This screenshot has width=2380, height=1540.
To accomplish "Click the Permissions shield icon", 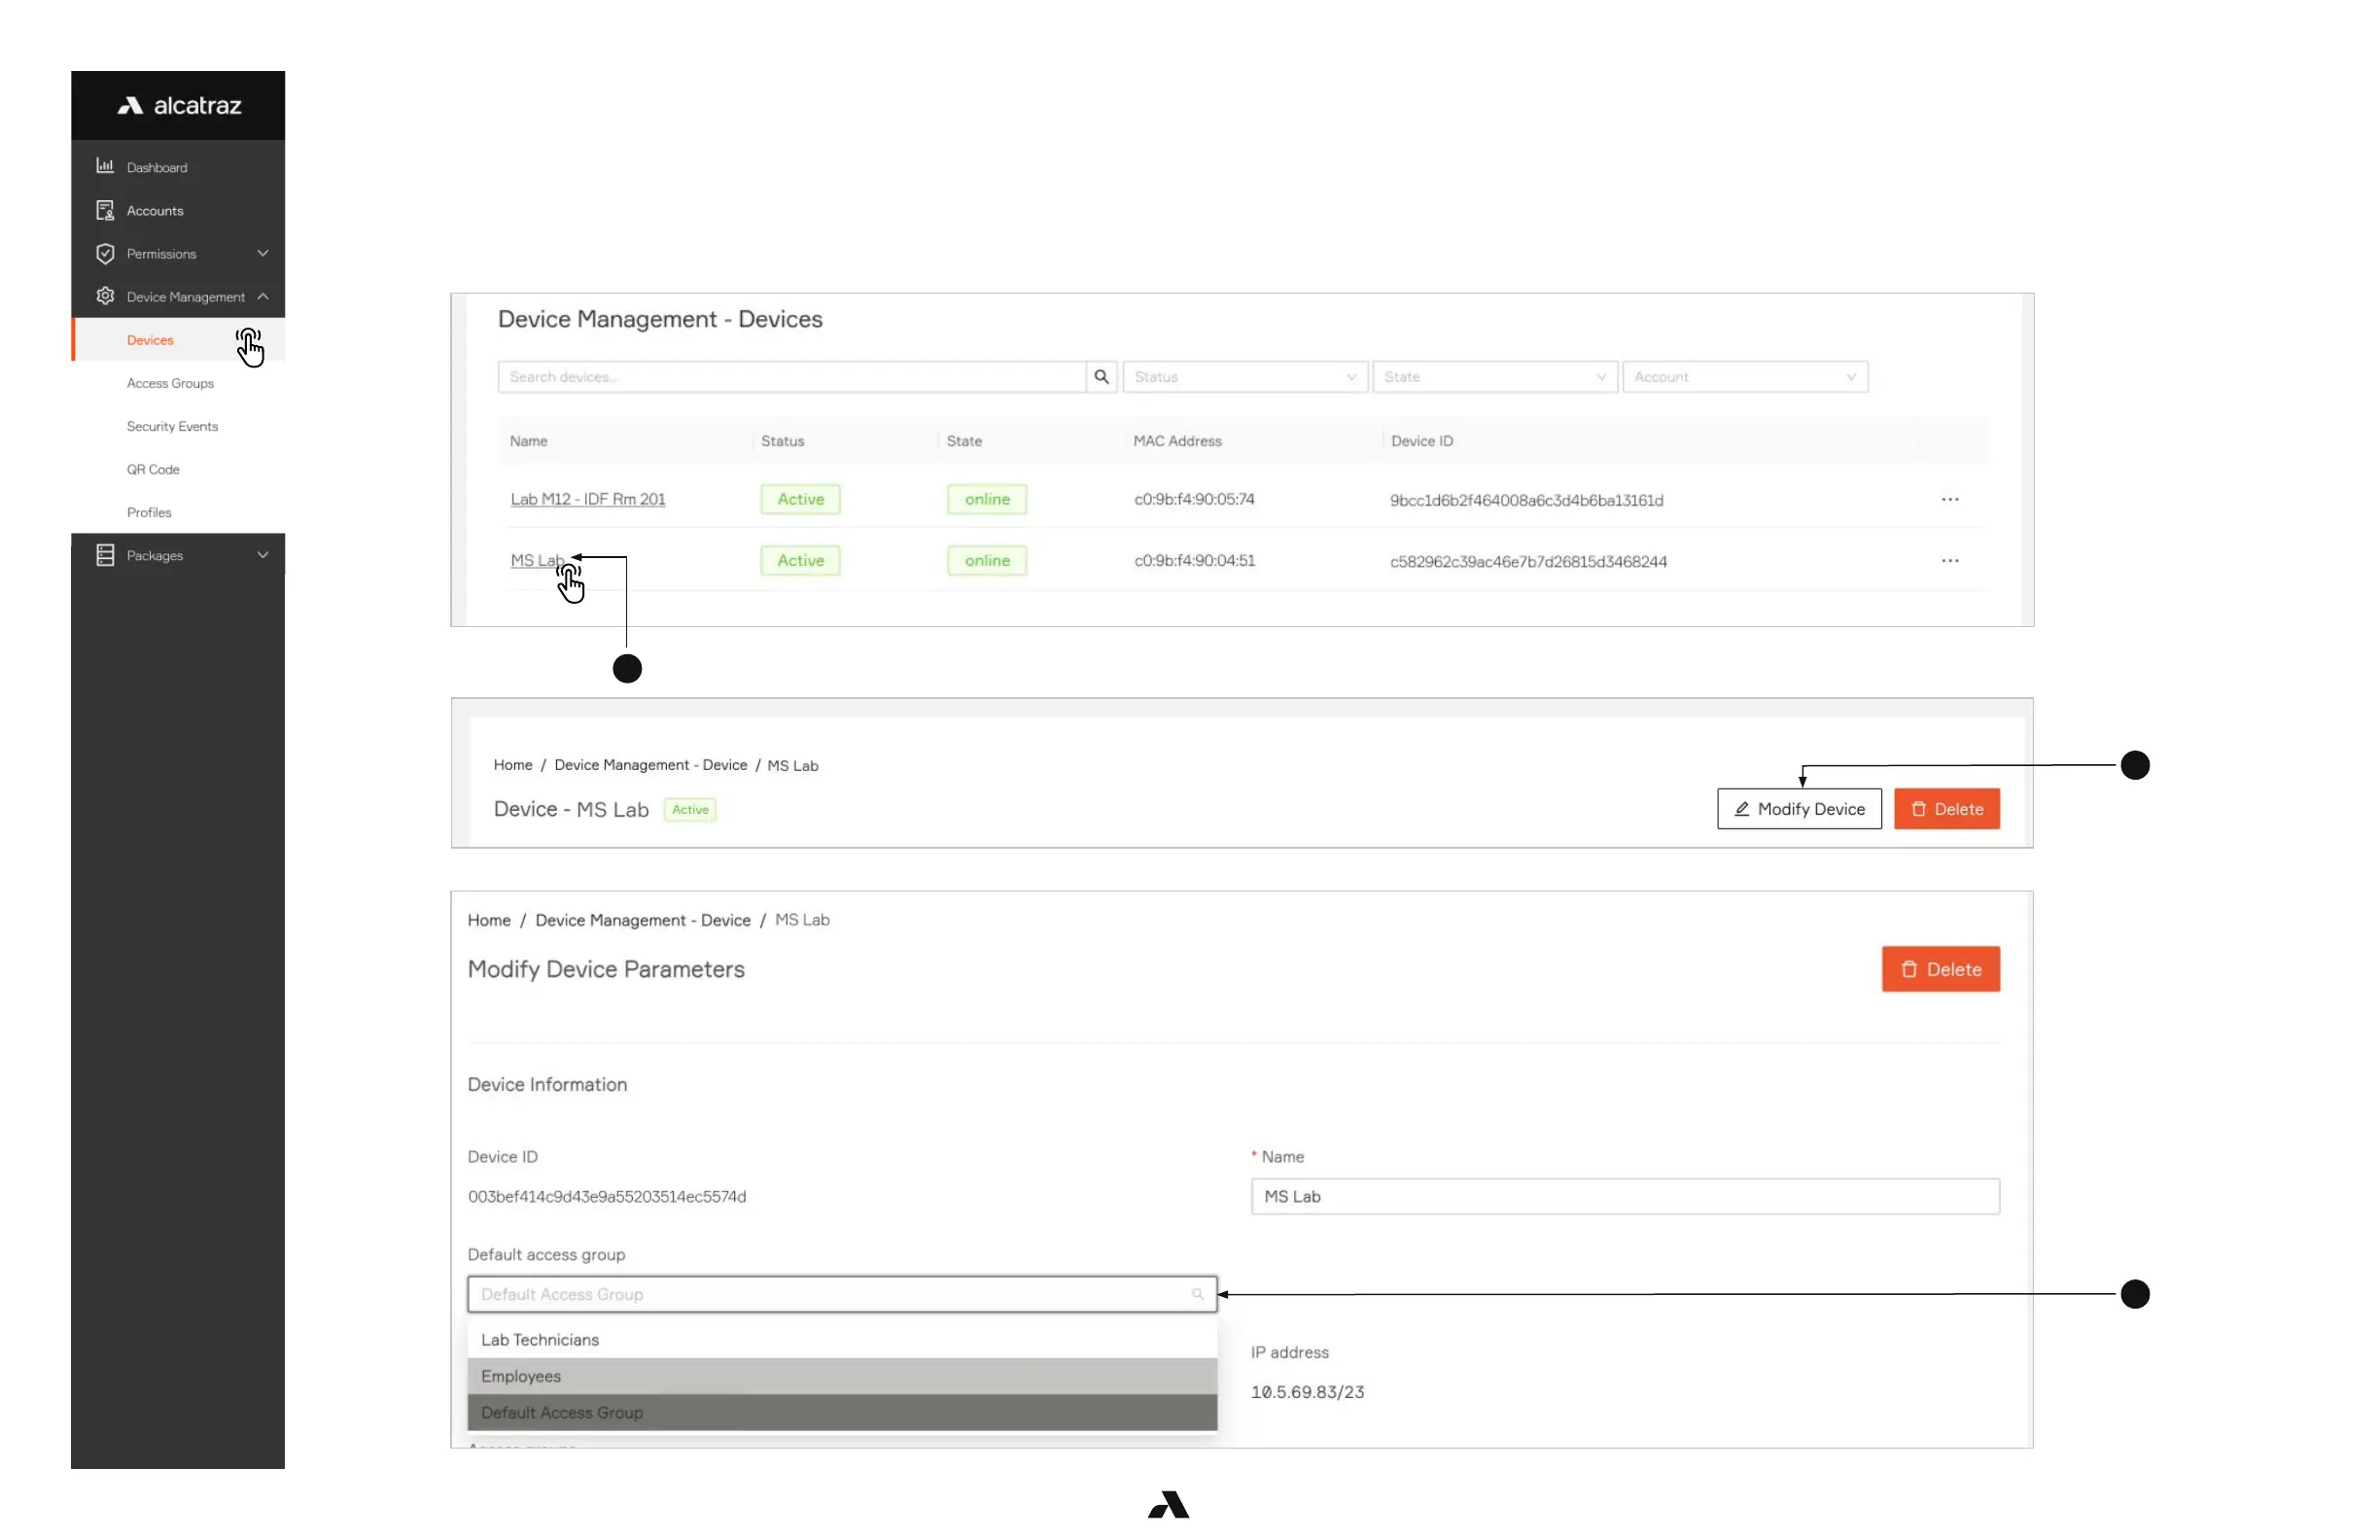I will click(105, 253).
